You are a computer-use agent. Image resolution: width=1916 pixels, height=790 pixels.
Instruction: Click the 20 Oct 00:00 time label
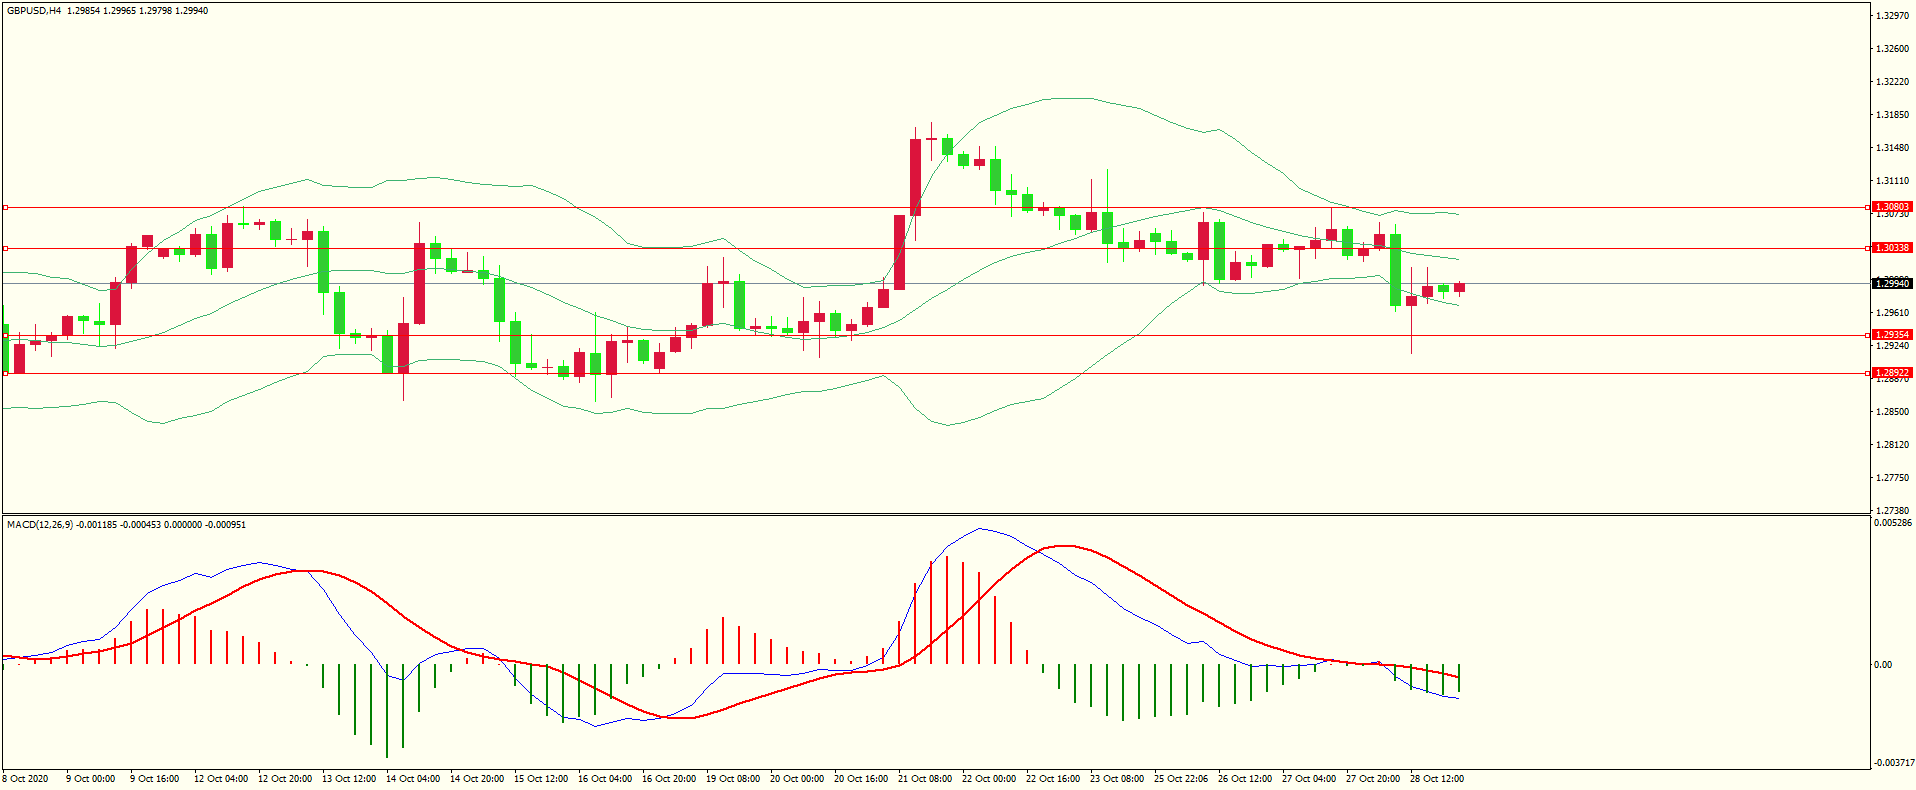(x=797, y=779)
